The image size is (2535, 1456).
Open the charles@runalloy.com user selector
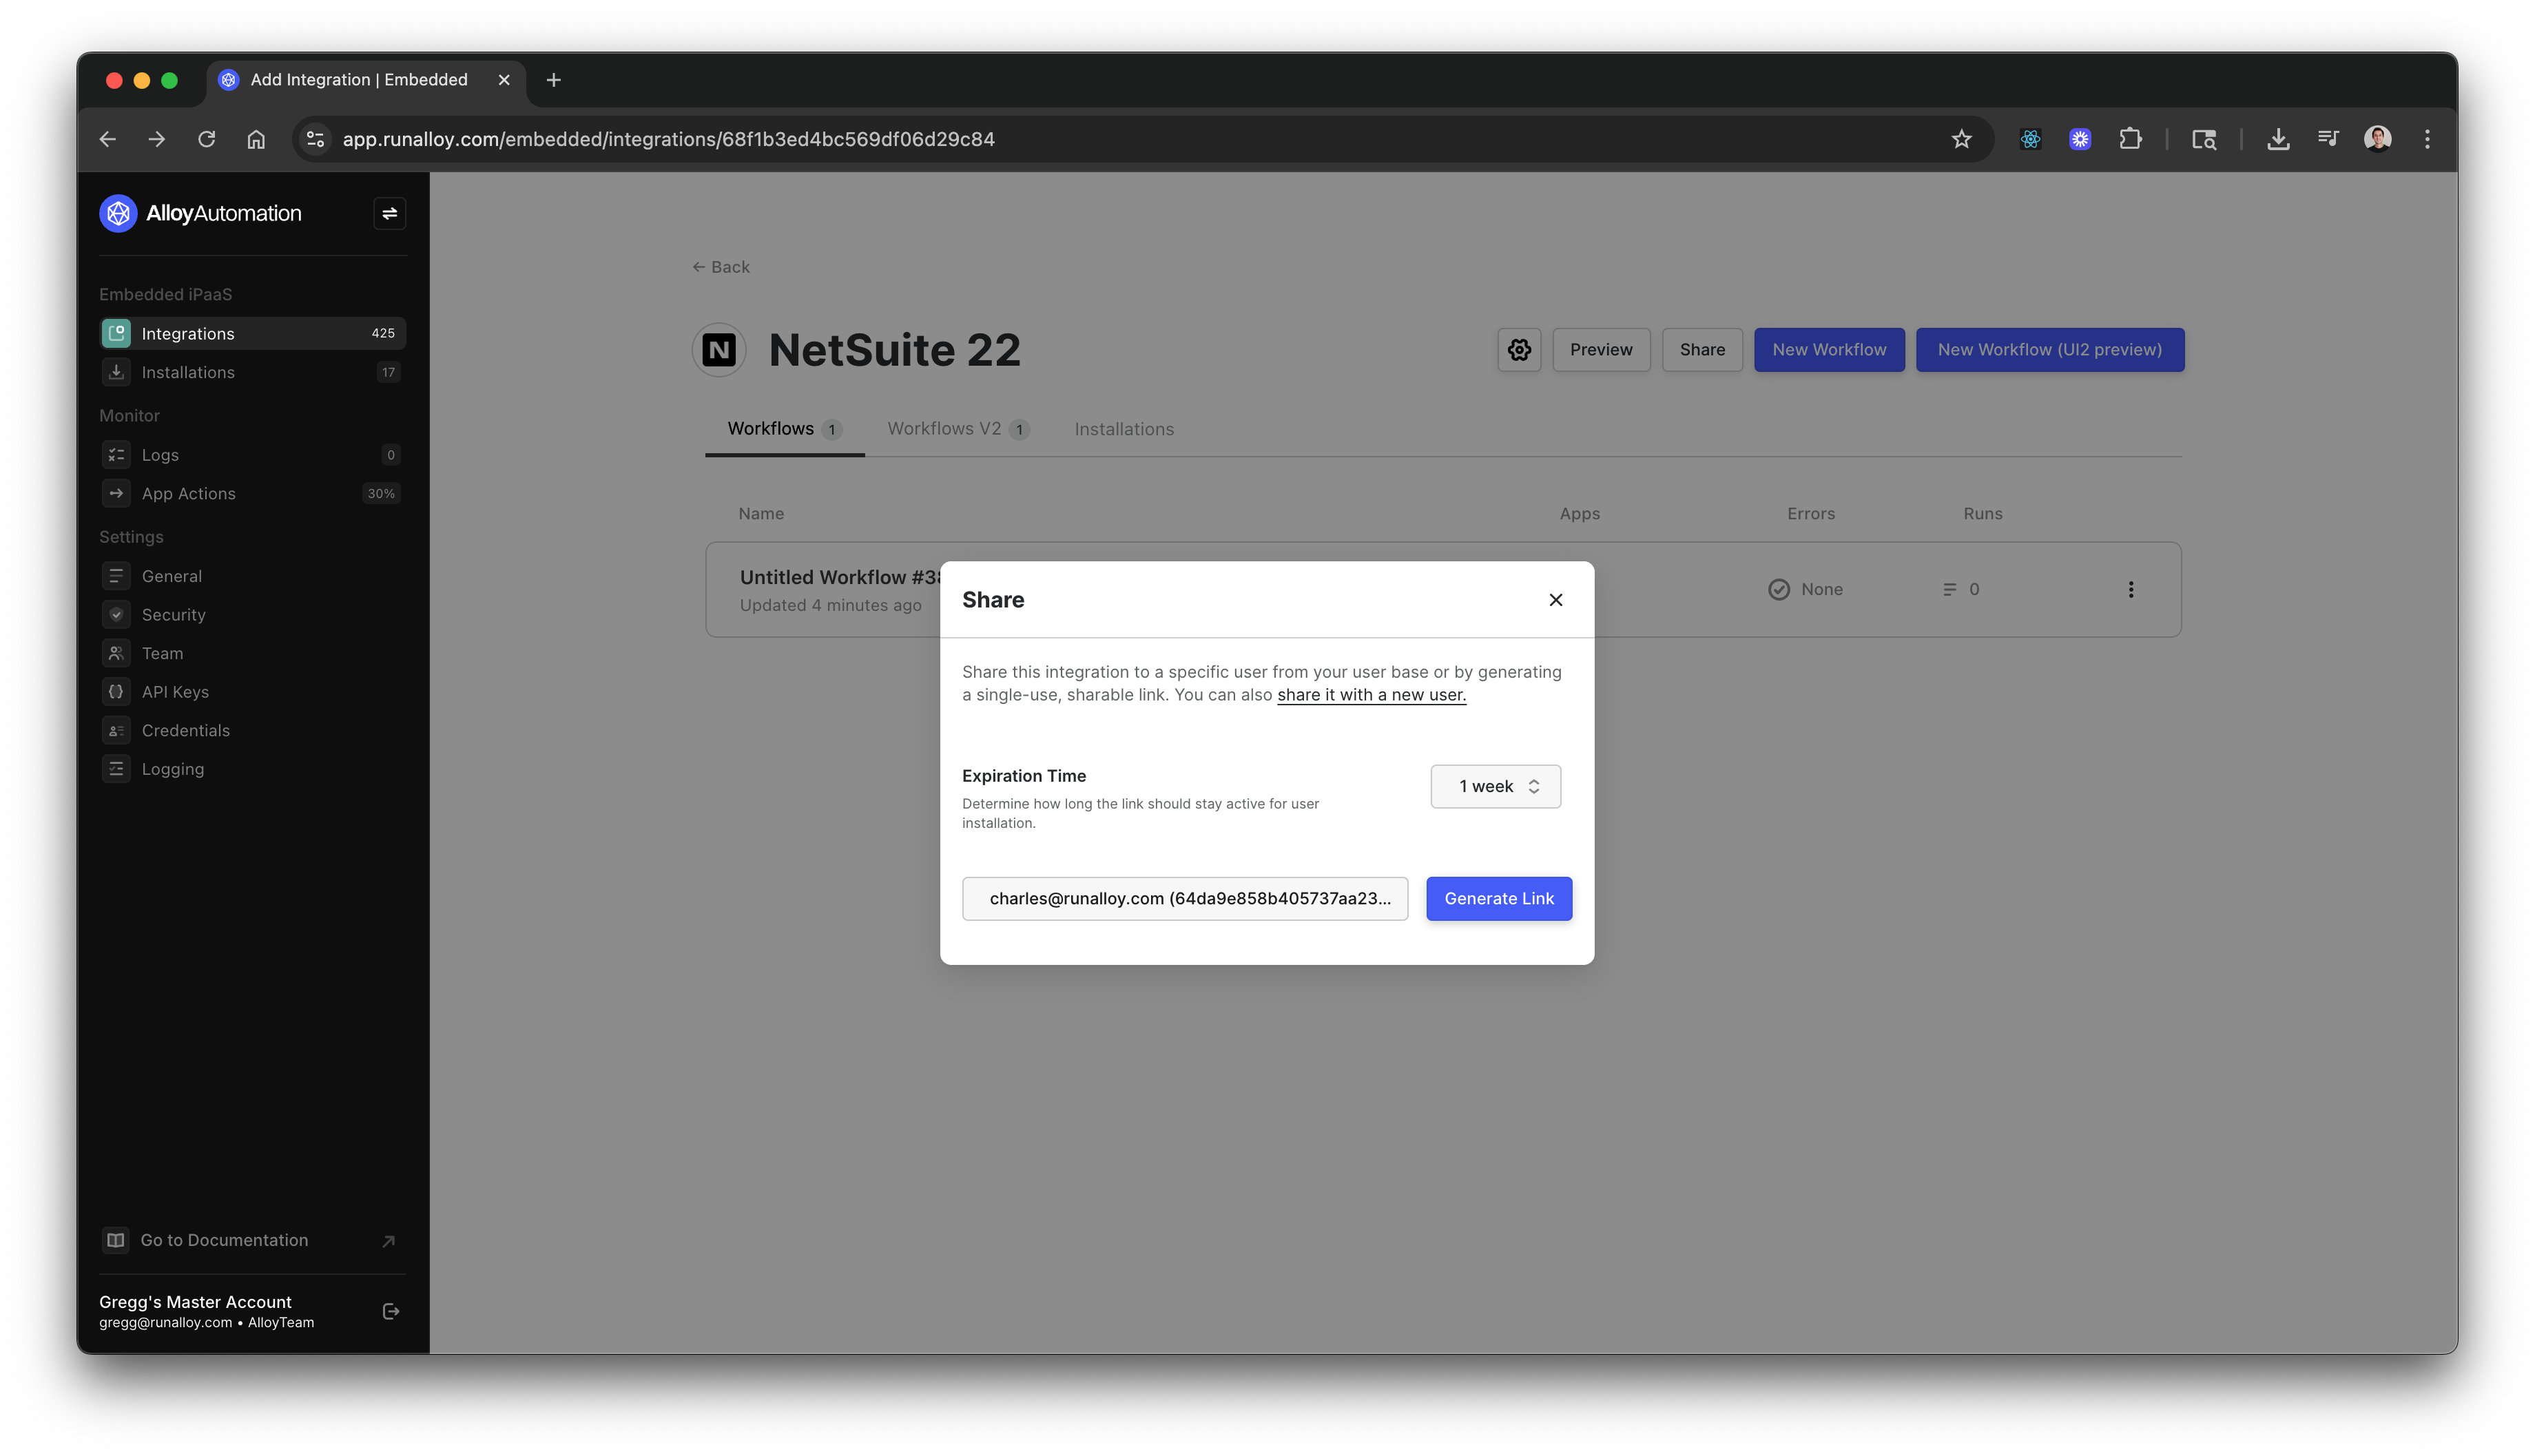[x=1185, y=898]
